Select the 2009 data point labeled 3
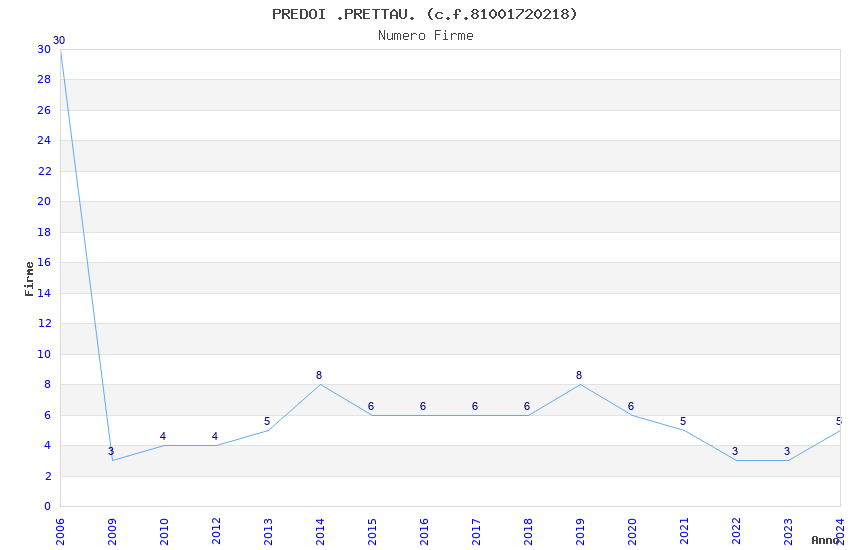This screenshot has width=850, height=550. tap(112, 461)
